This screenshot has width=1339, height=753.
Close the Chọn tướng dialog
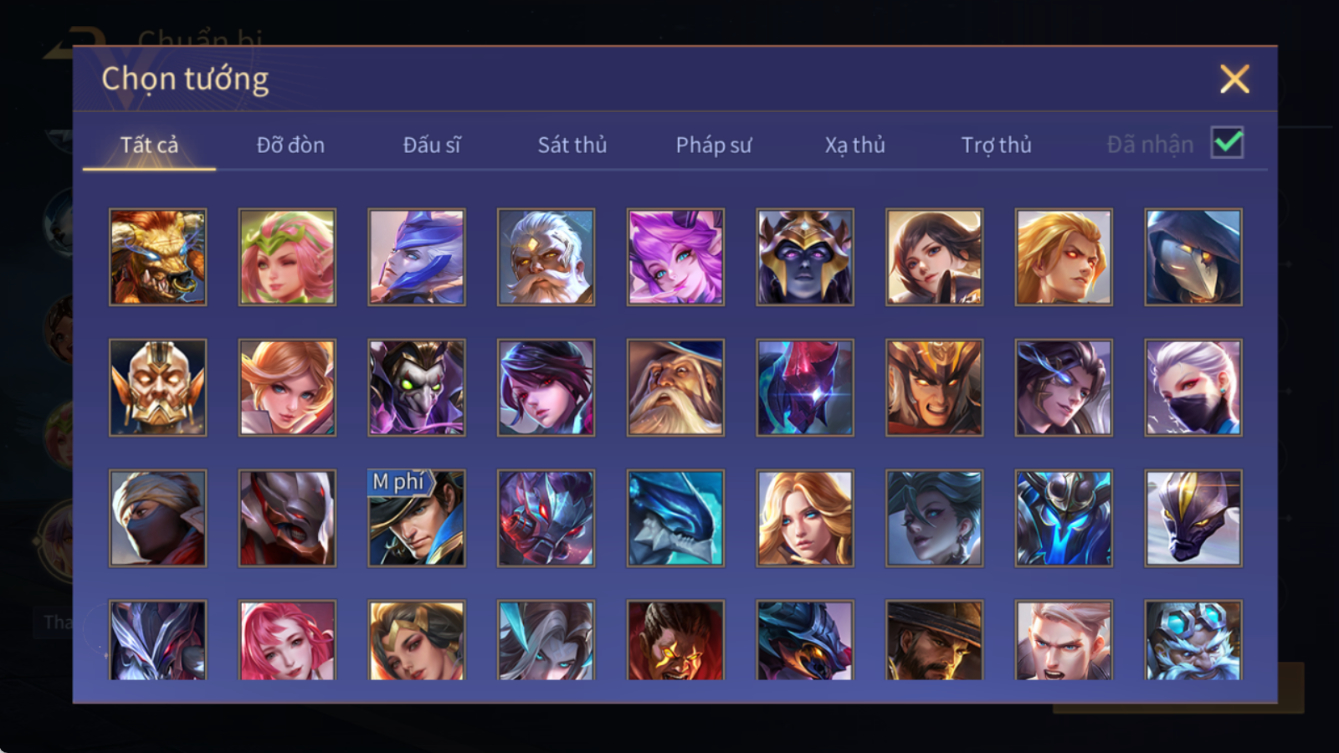(1235, 79)
